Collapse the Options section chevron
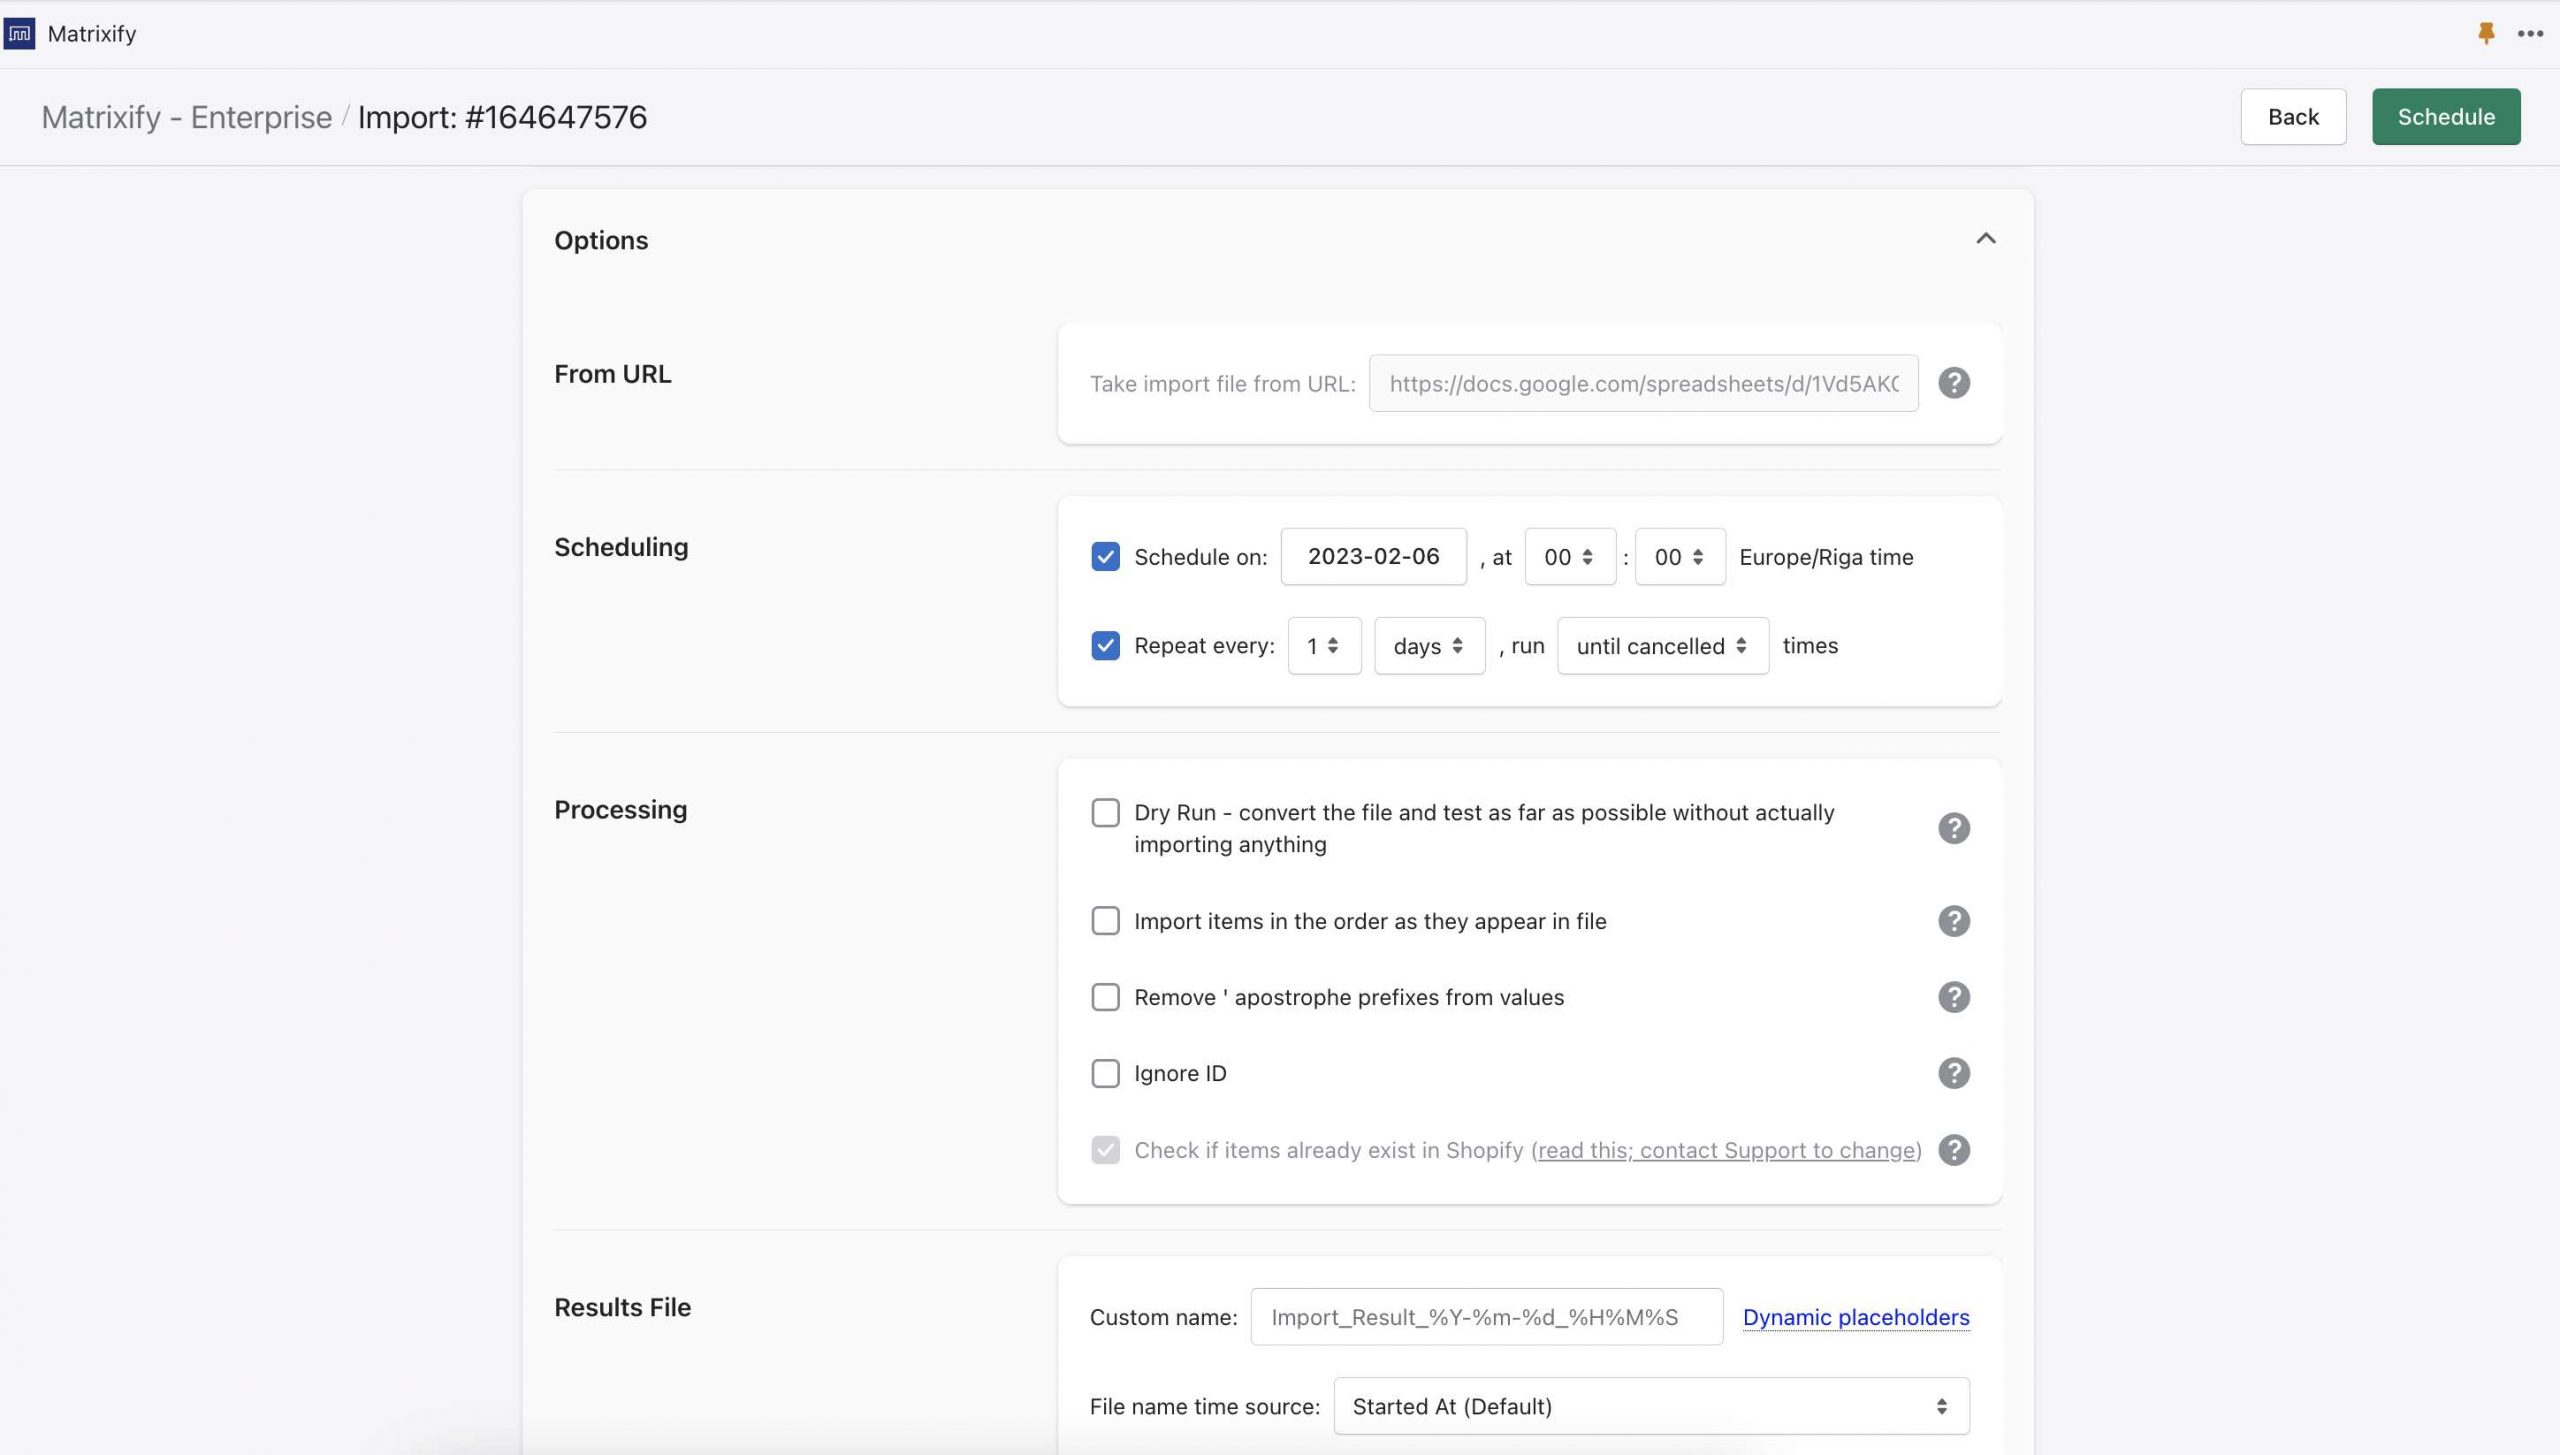This screenshot has width=2560, height=1455. (x=1985, y=239)
